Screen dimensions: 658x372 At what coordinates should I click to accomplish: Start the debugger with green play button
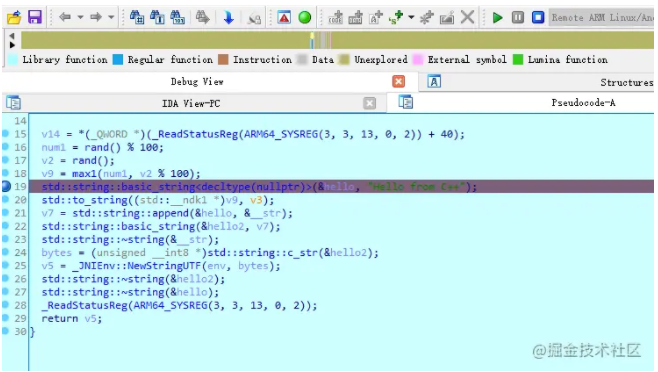[x=498, y=17]
